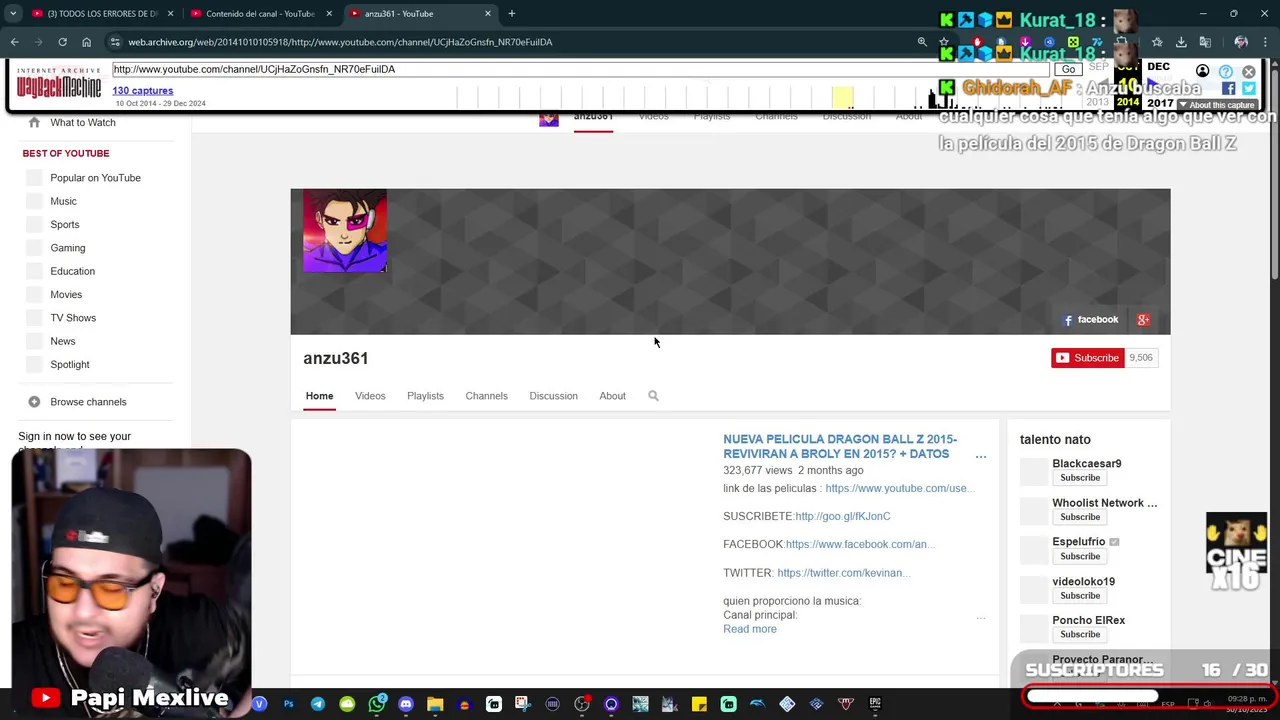Select Spotlight in sidebar

tap(70, 365)
